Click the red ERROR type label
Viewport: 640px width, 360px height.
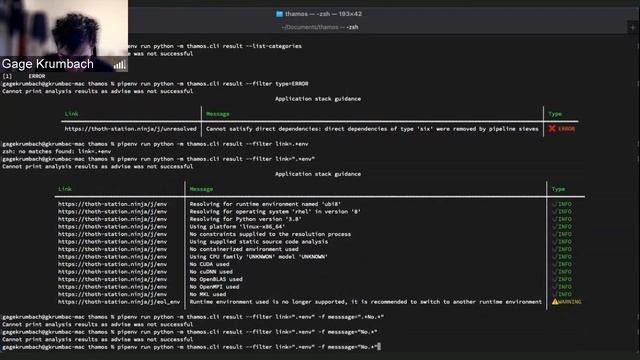(567, 129)
